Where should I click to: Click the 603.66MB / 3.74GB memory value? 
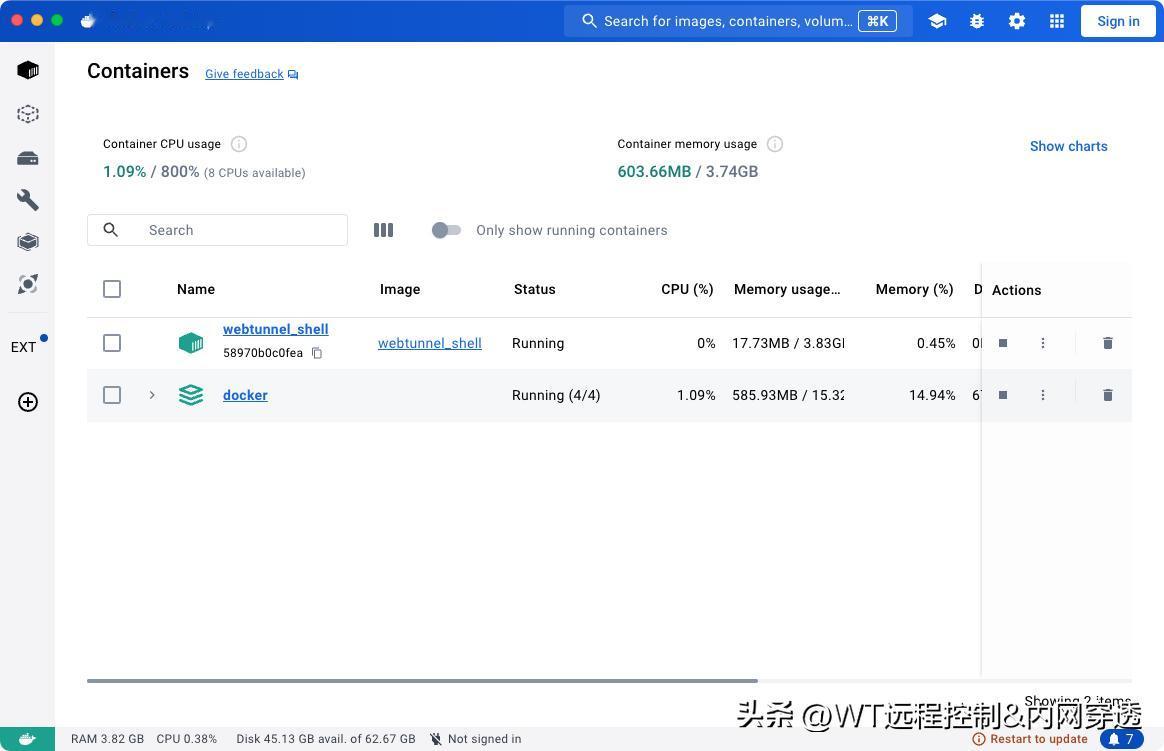[x=687, y=171]
